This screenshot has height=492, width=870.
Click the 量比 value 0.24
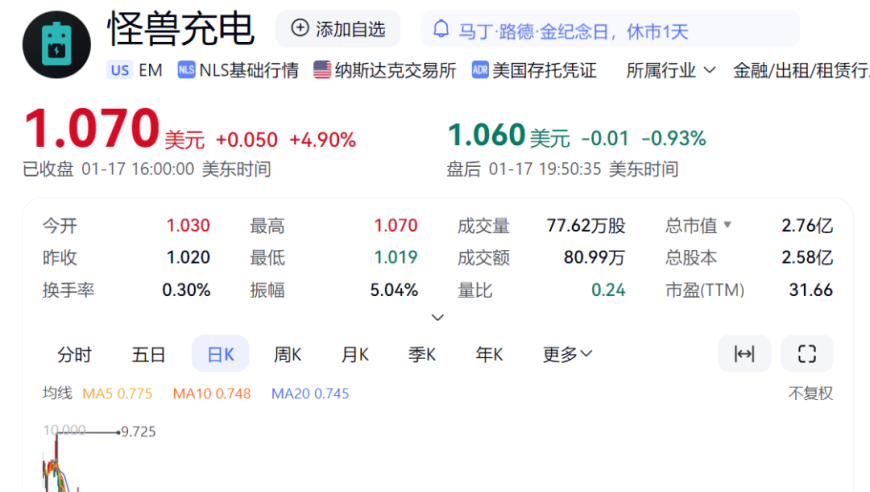(608, 290)
